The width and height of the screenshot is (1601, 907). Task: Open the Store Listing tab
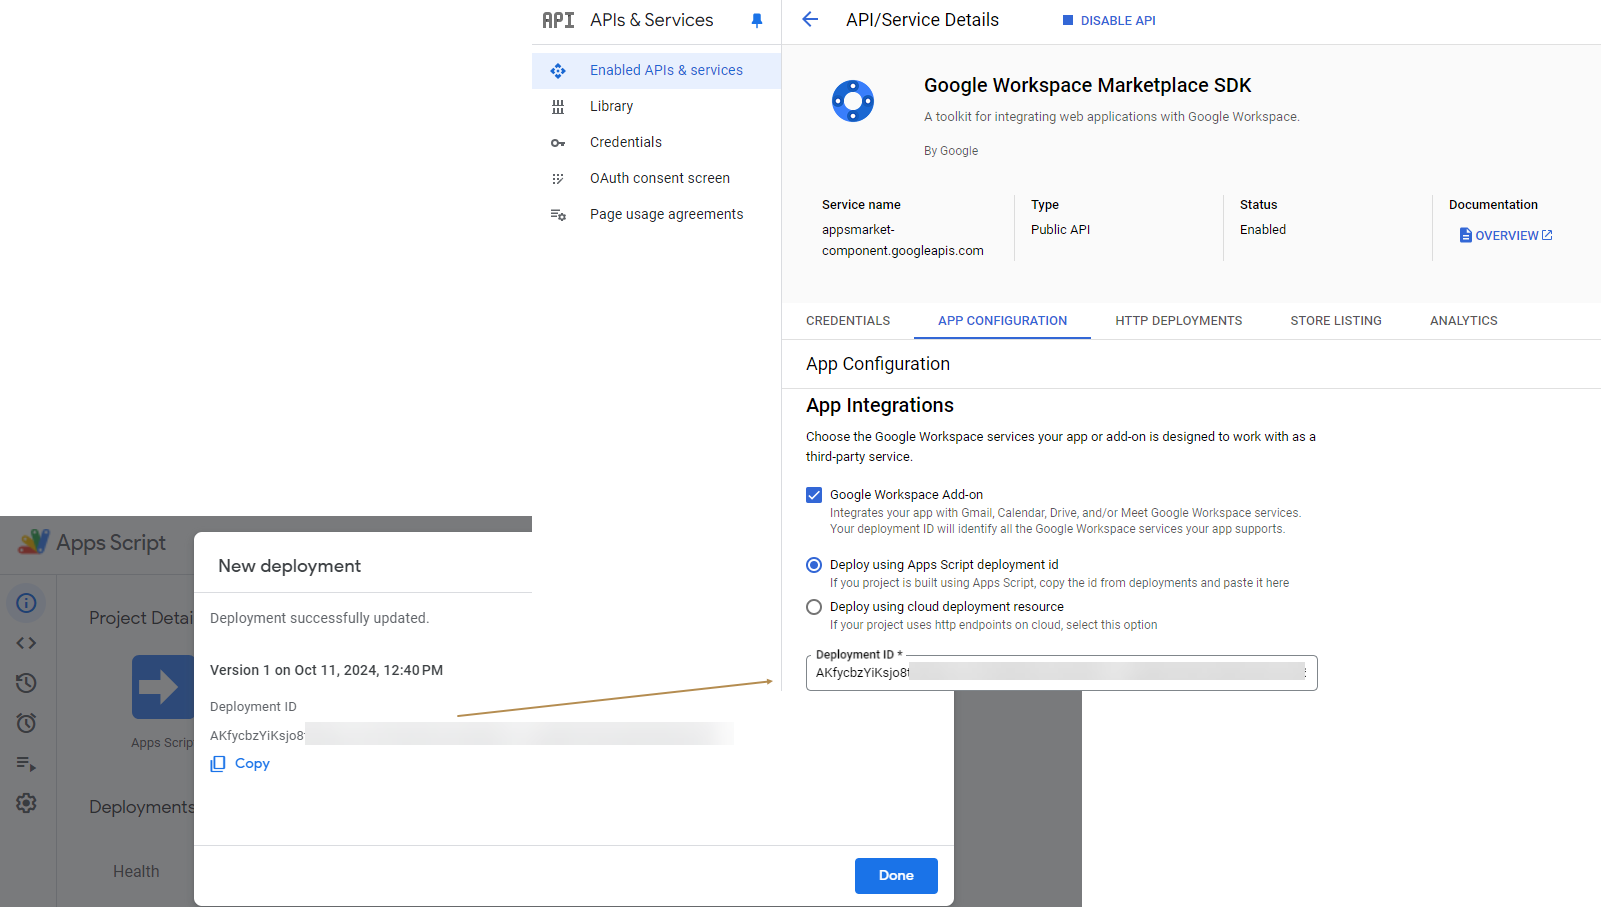tap(1335, 321)
